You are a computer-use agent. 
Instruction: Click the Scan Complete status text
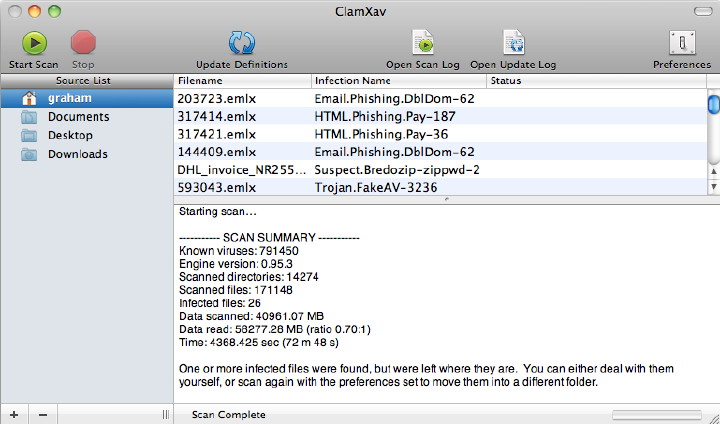(x=229, y=414)
